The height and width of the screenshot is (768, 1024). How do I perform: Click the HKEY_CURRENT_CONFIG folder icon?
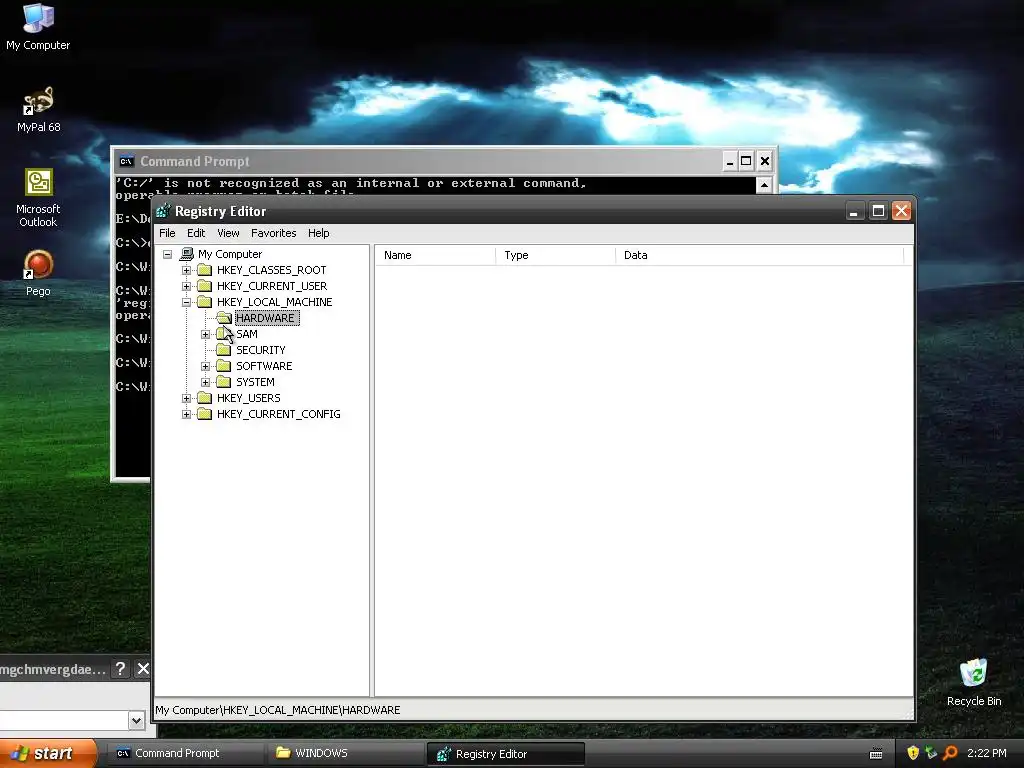pos(204,414)
